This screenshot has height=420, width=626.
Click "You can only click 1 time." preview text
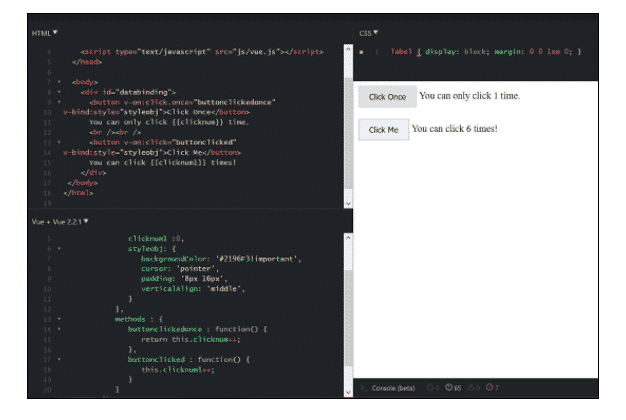coord(470,96)
